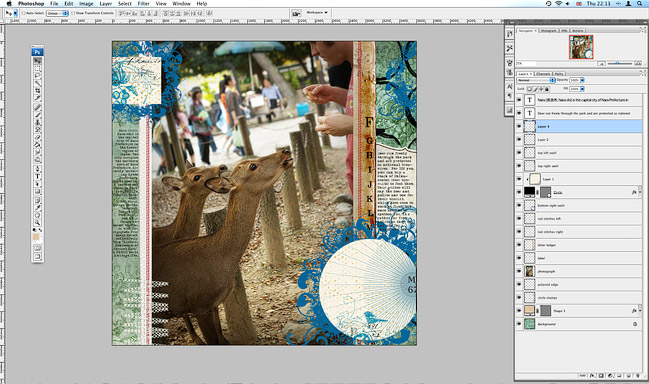
Task: Select the Rectangular Marquee tool
Action: (37, 68)
